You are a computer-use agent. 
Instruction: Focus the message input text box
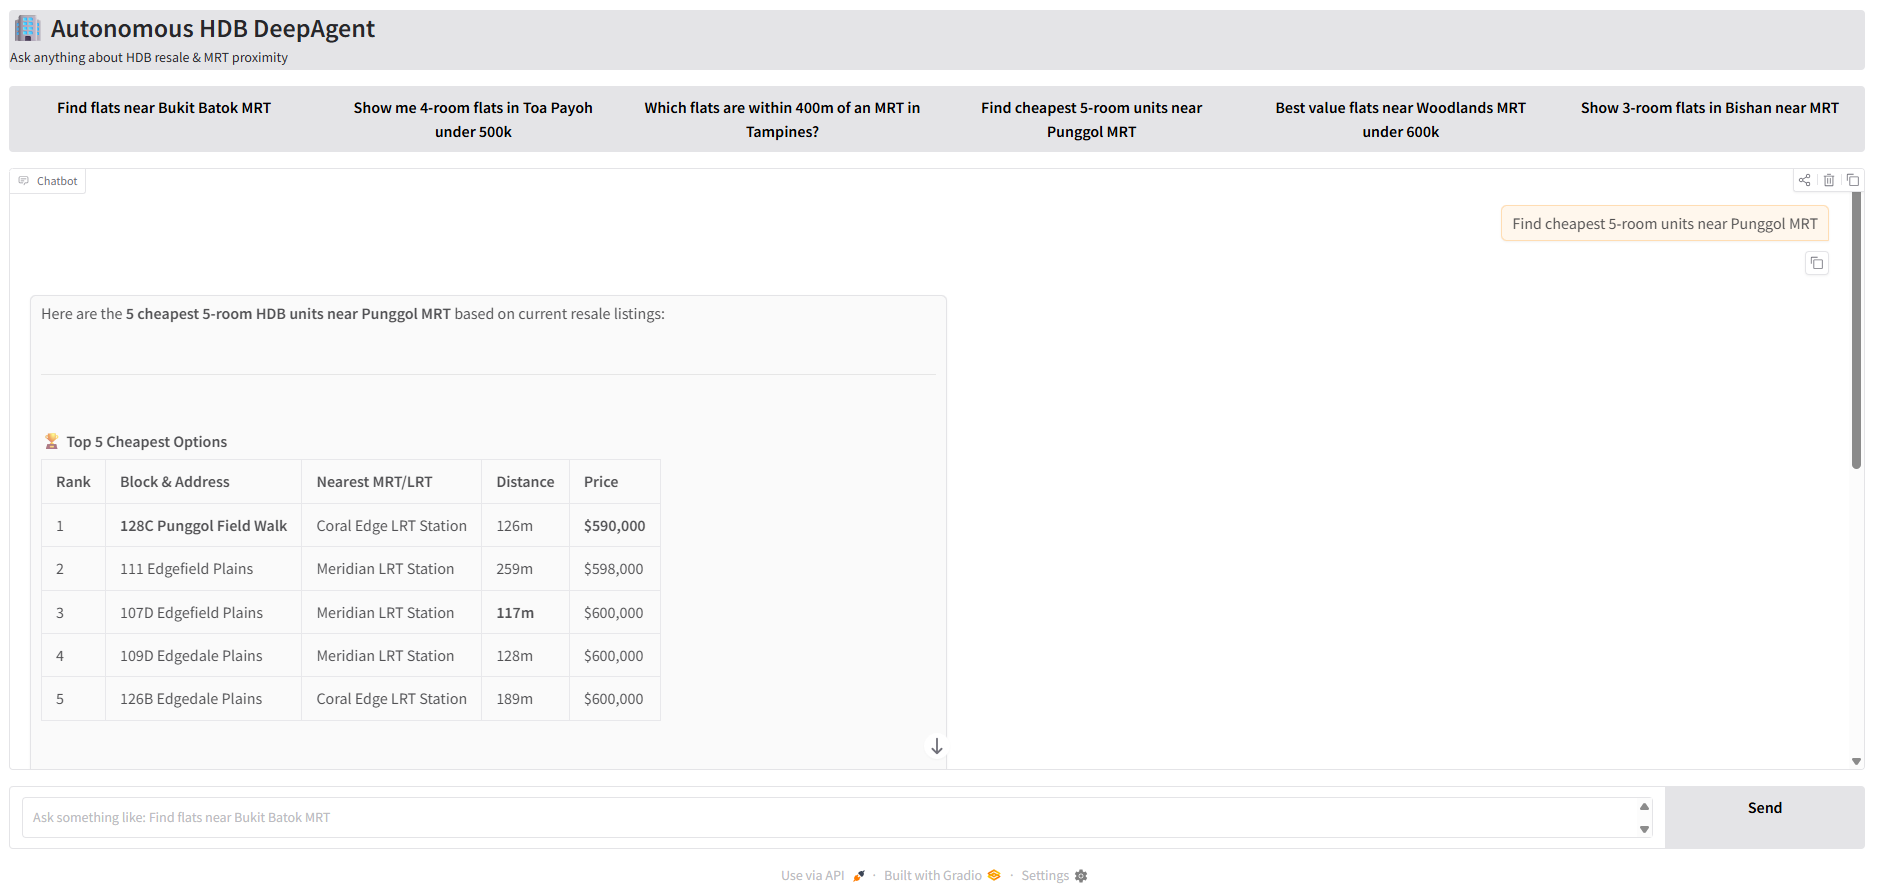830,817
